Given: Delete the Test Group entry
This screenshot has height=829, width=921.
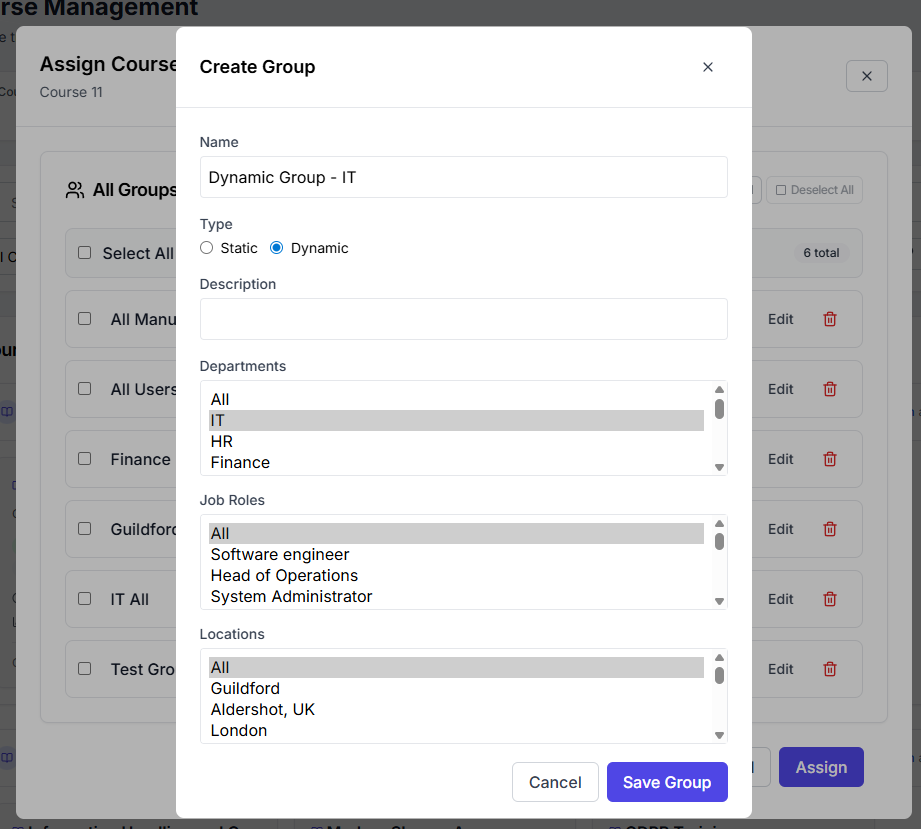Looking at the screenshot, I should pyautogui.click(x=830, y=669).
